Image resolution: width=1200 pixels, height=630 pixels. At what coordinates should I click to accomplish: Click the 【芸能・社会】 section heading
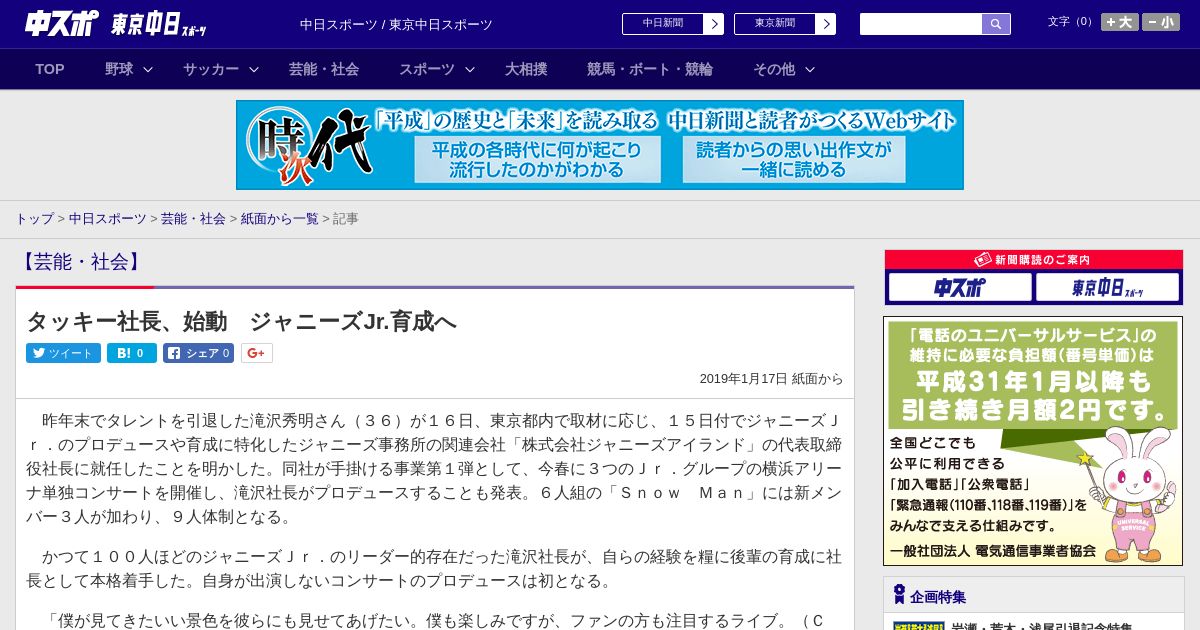coord(81,262)
